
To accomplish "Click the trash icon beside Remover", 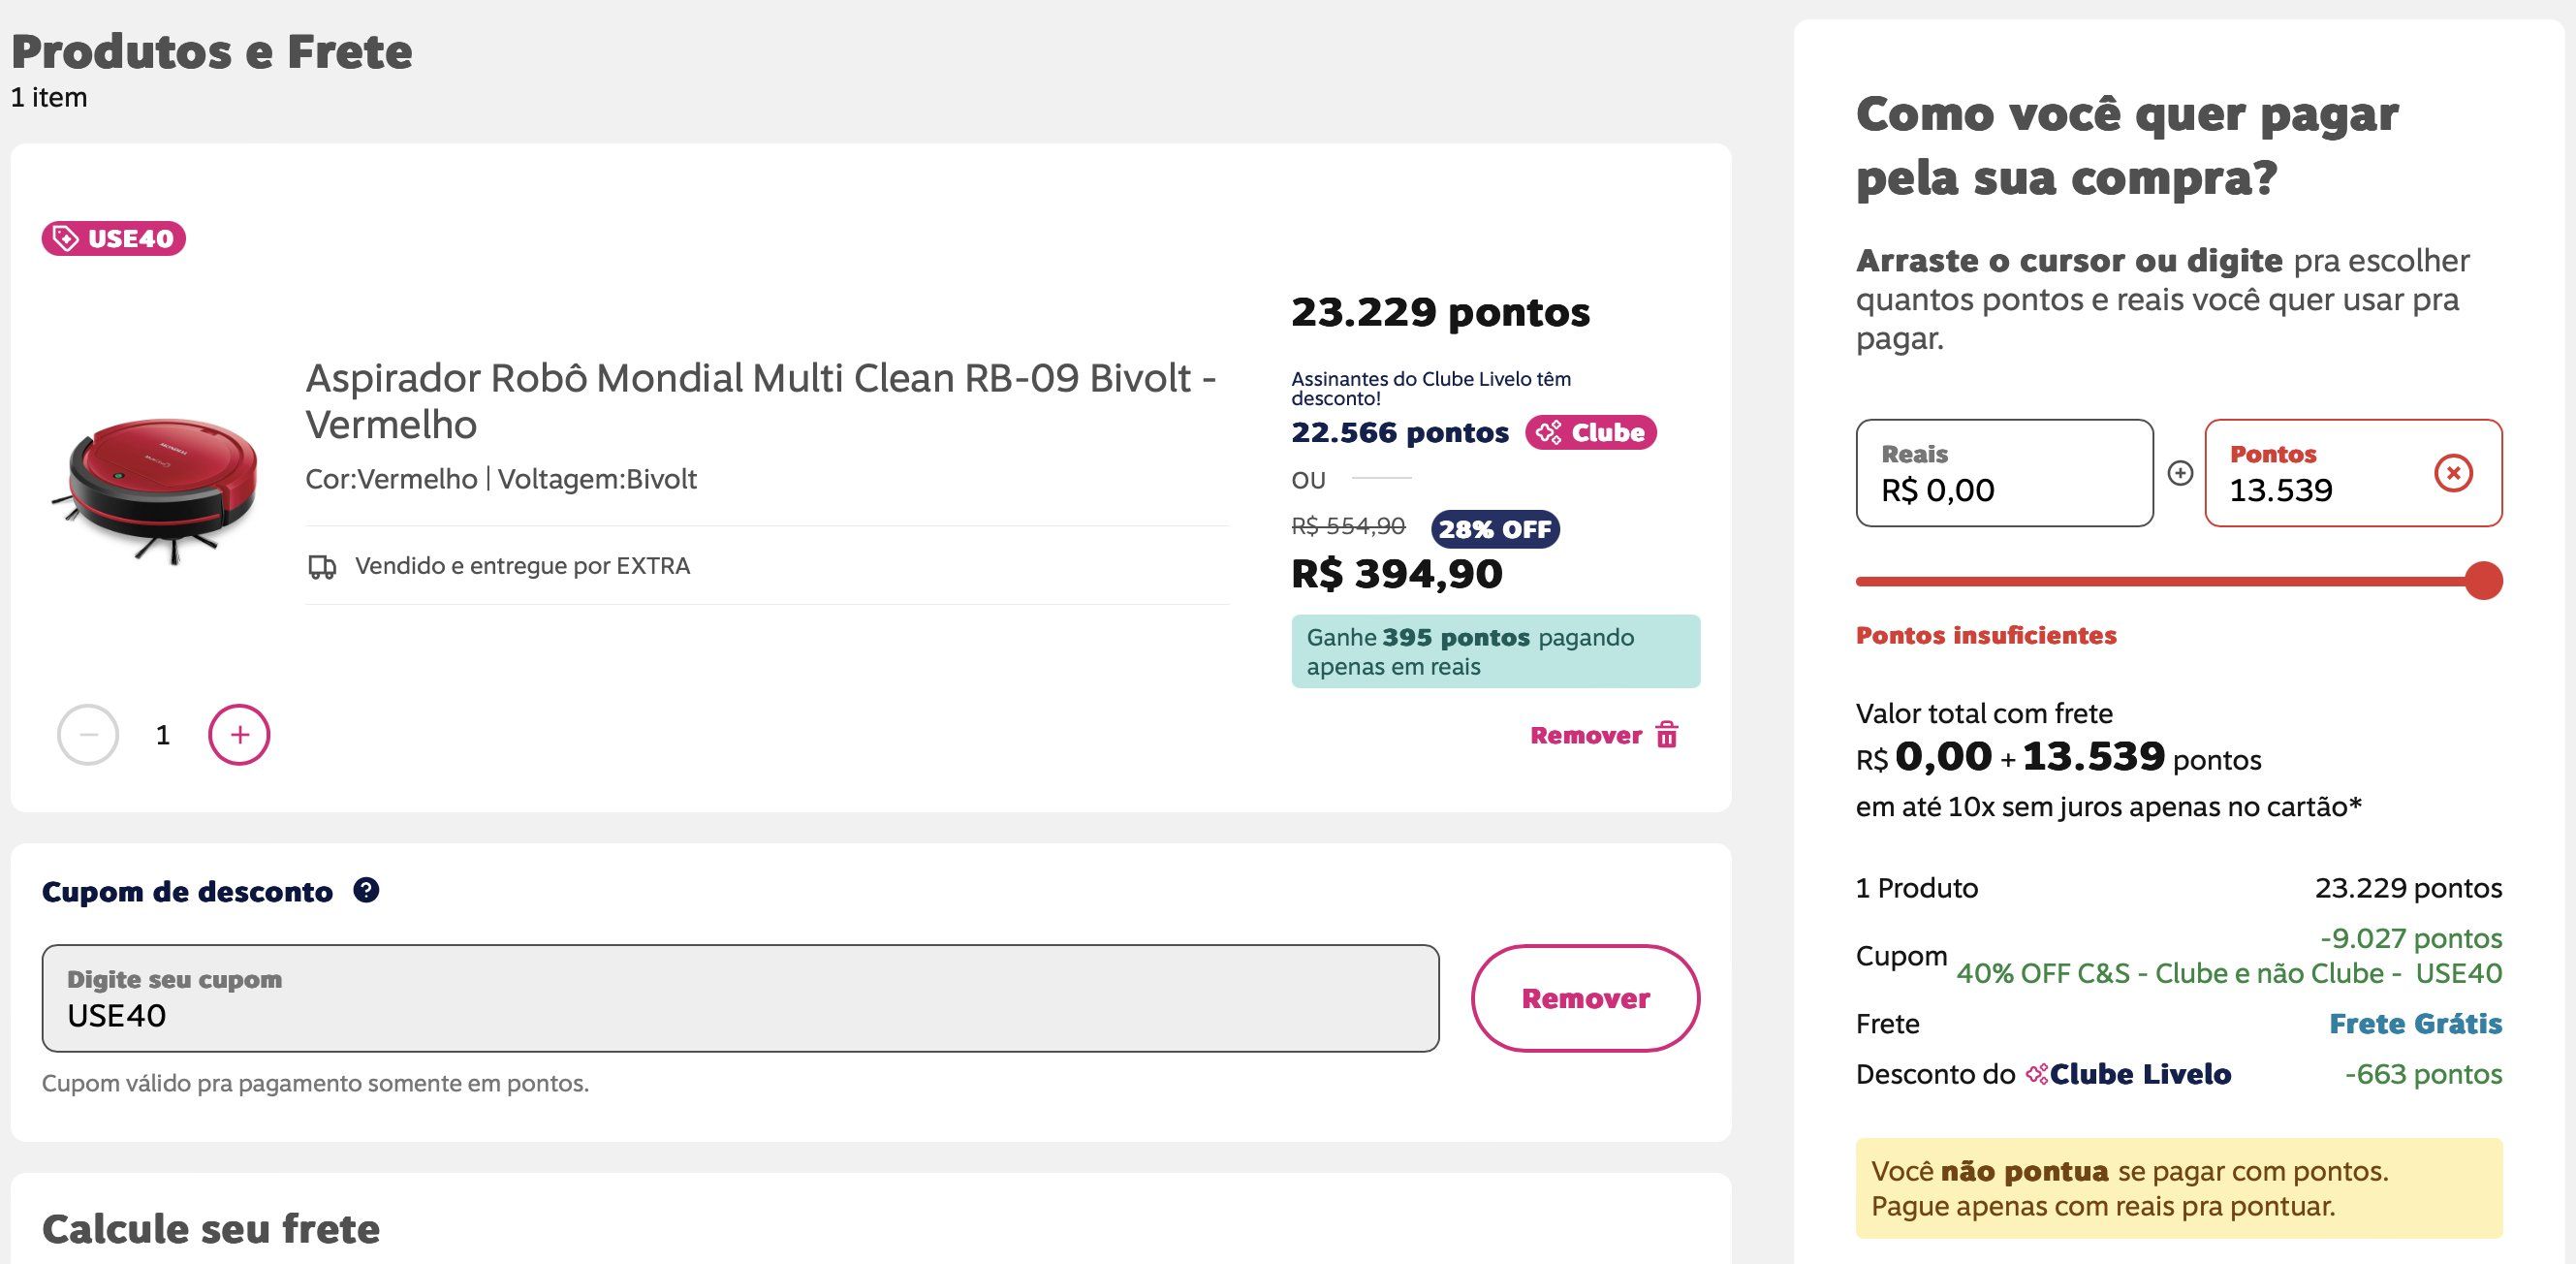I will [x=1667, y=735].
